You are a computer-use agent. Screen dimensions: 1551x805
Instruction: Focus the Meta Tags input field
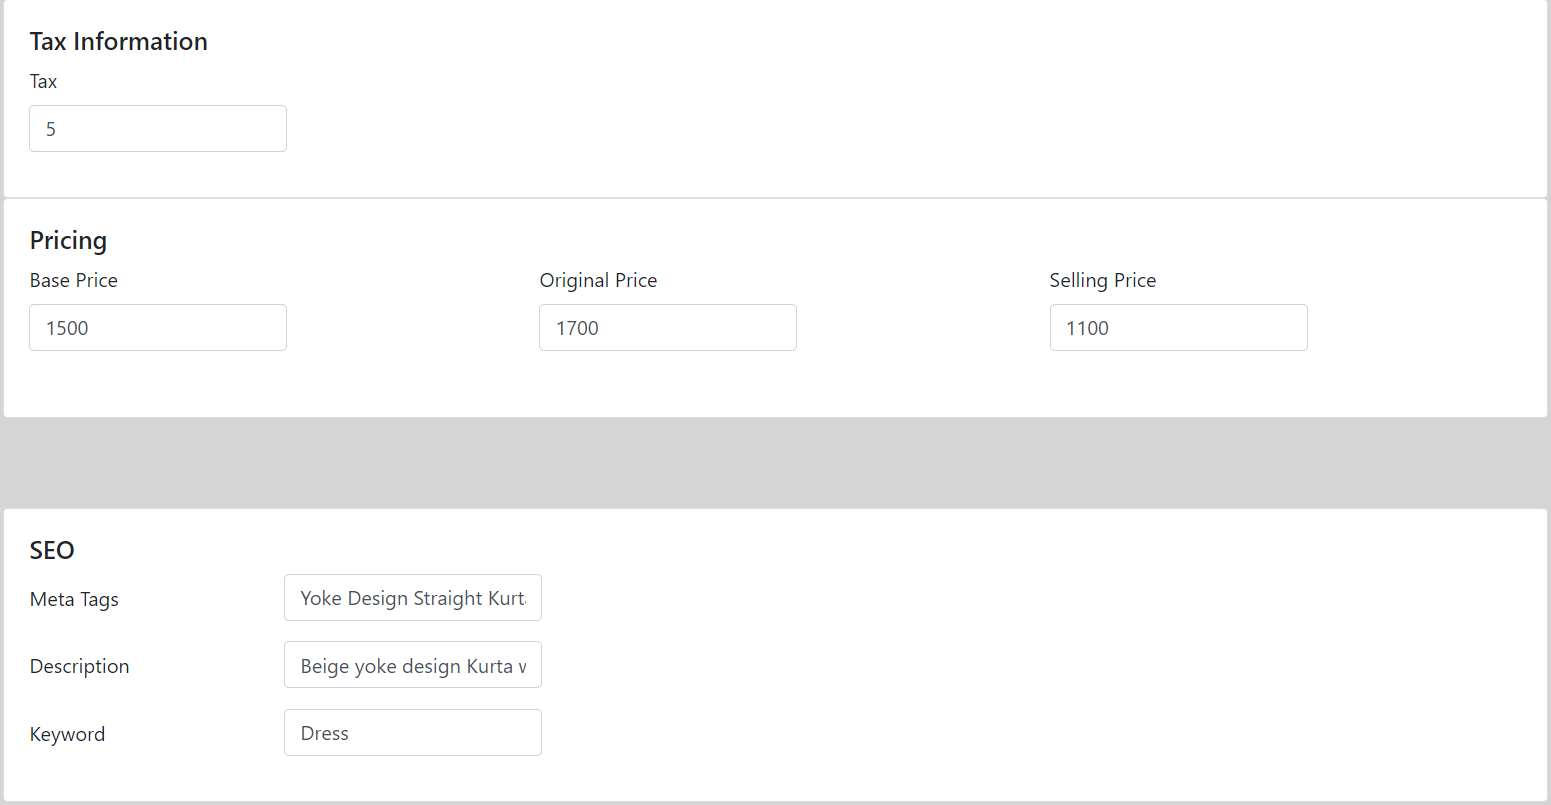[x=413, y=598]
